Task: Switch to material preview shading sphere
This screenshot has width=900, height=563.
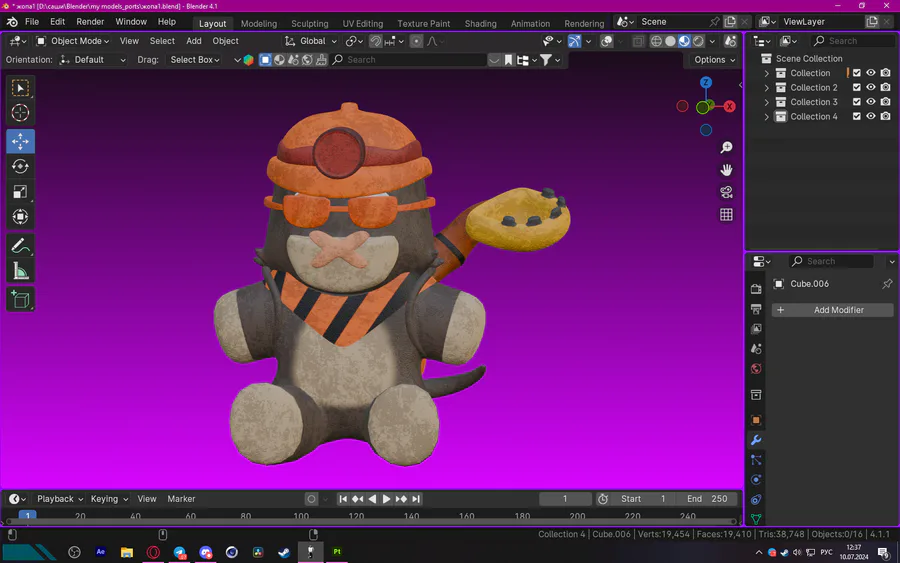Action: 684,41
